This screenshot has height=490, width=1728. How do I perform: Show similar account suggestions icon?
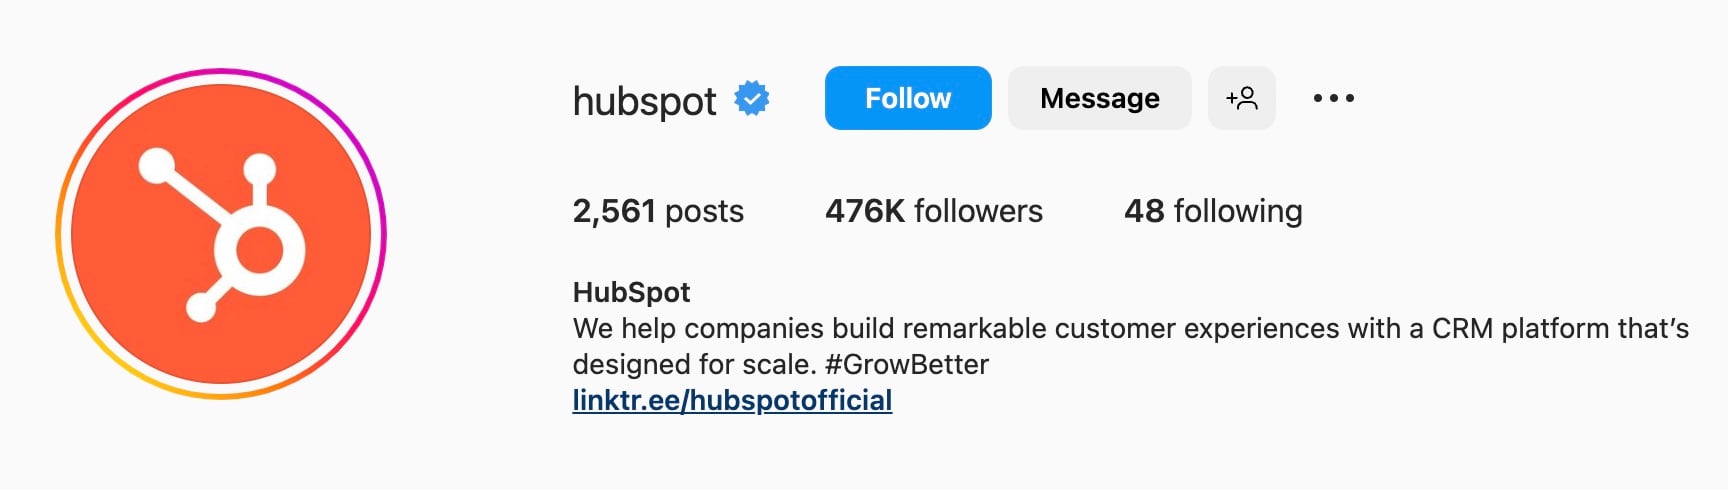pyautogui.click(x=1241, y=98)
